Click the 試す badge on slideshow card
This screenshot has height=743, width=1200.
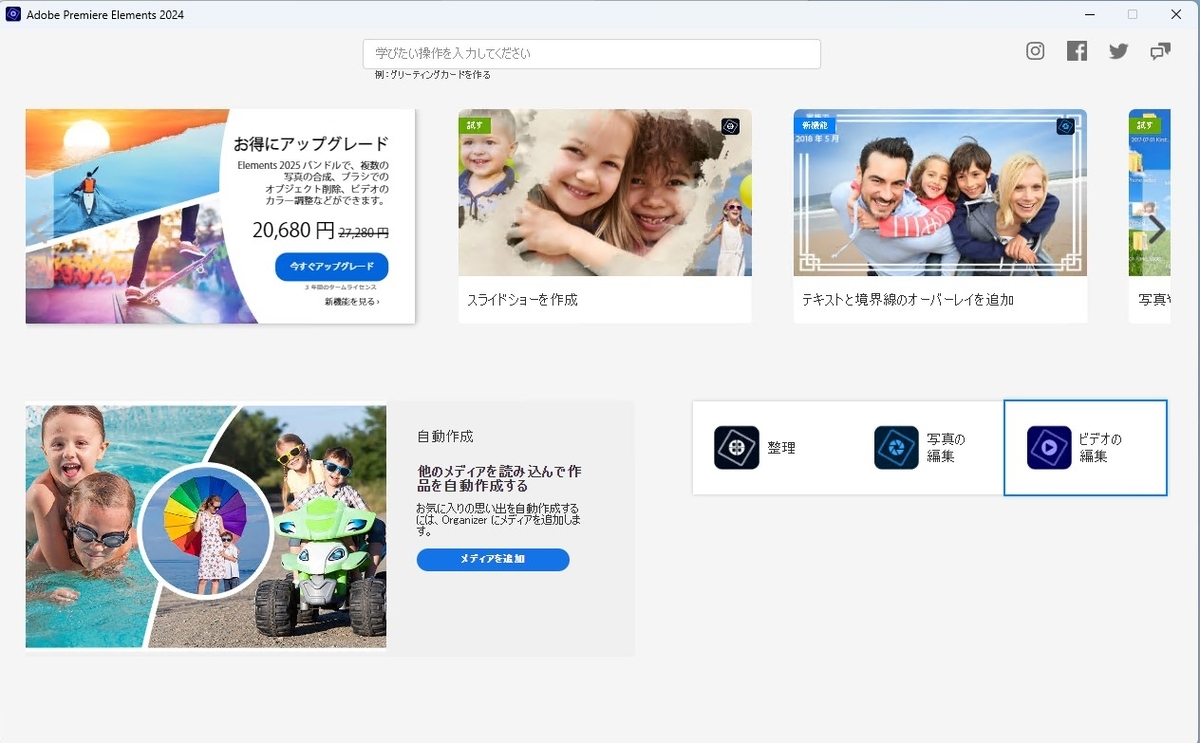pos(474,125)
